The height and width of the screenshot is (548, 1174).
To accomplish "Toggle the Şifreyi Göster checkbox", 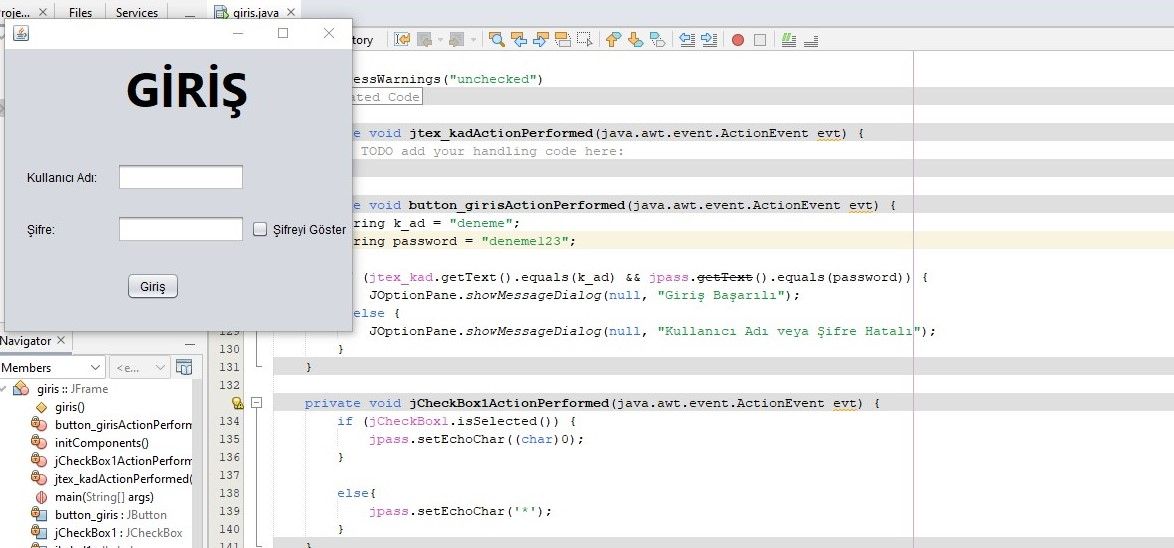I will [260, 229].
